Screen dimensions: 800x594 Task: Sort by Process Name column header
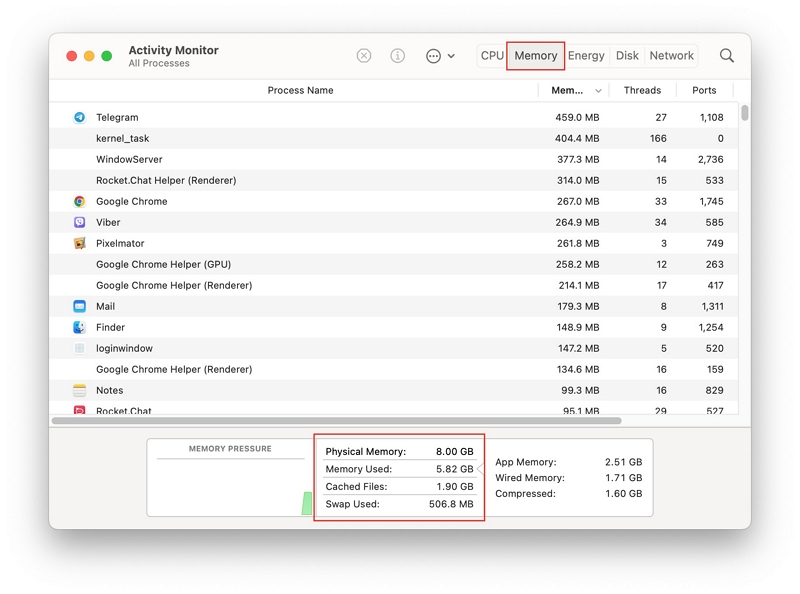coord(300,90)
